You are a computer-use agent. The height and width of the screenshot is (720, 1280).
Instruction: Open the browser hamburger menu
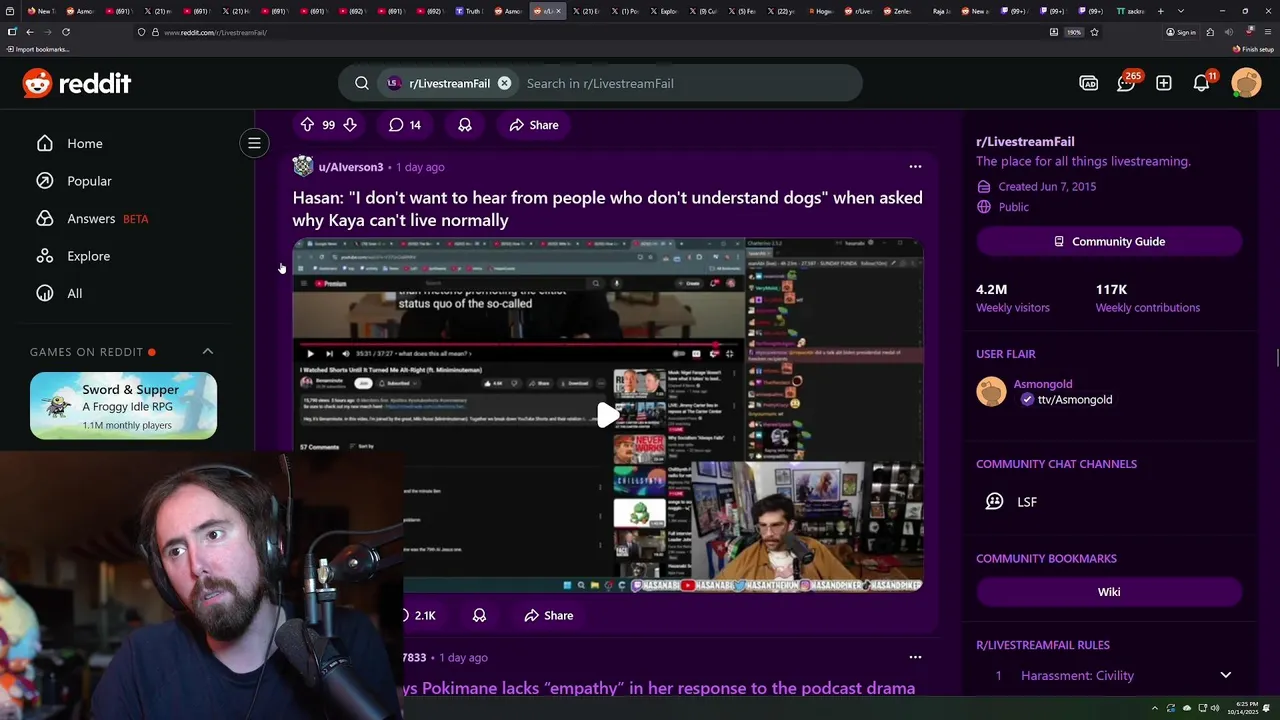pos(1268,32)
